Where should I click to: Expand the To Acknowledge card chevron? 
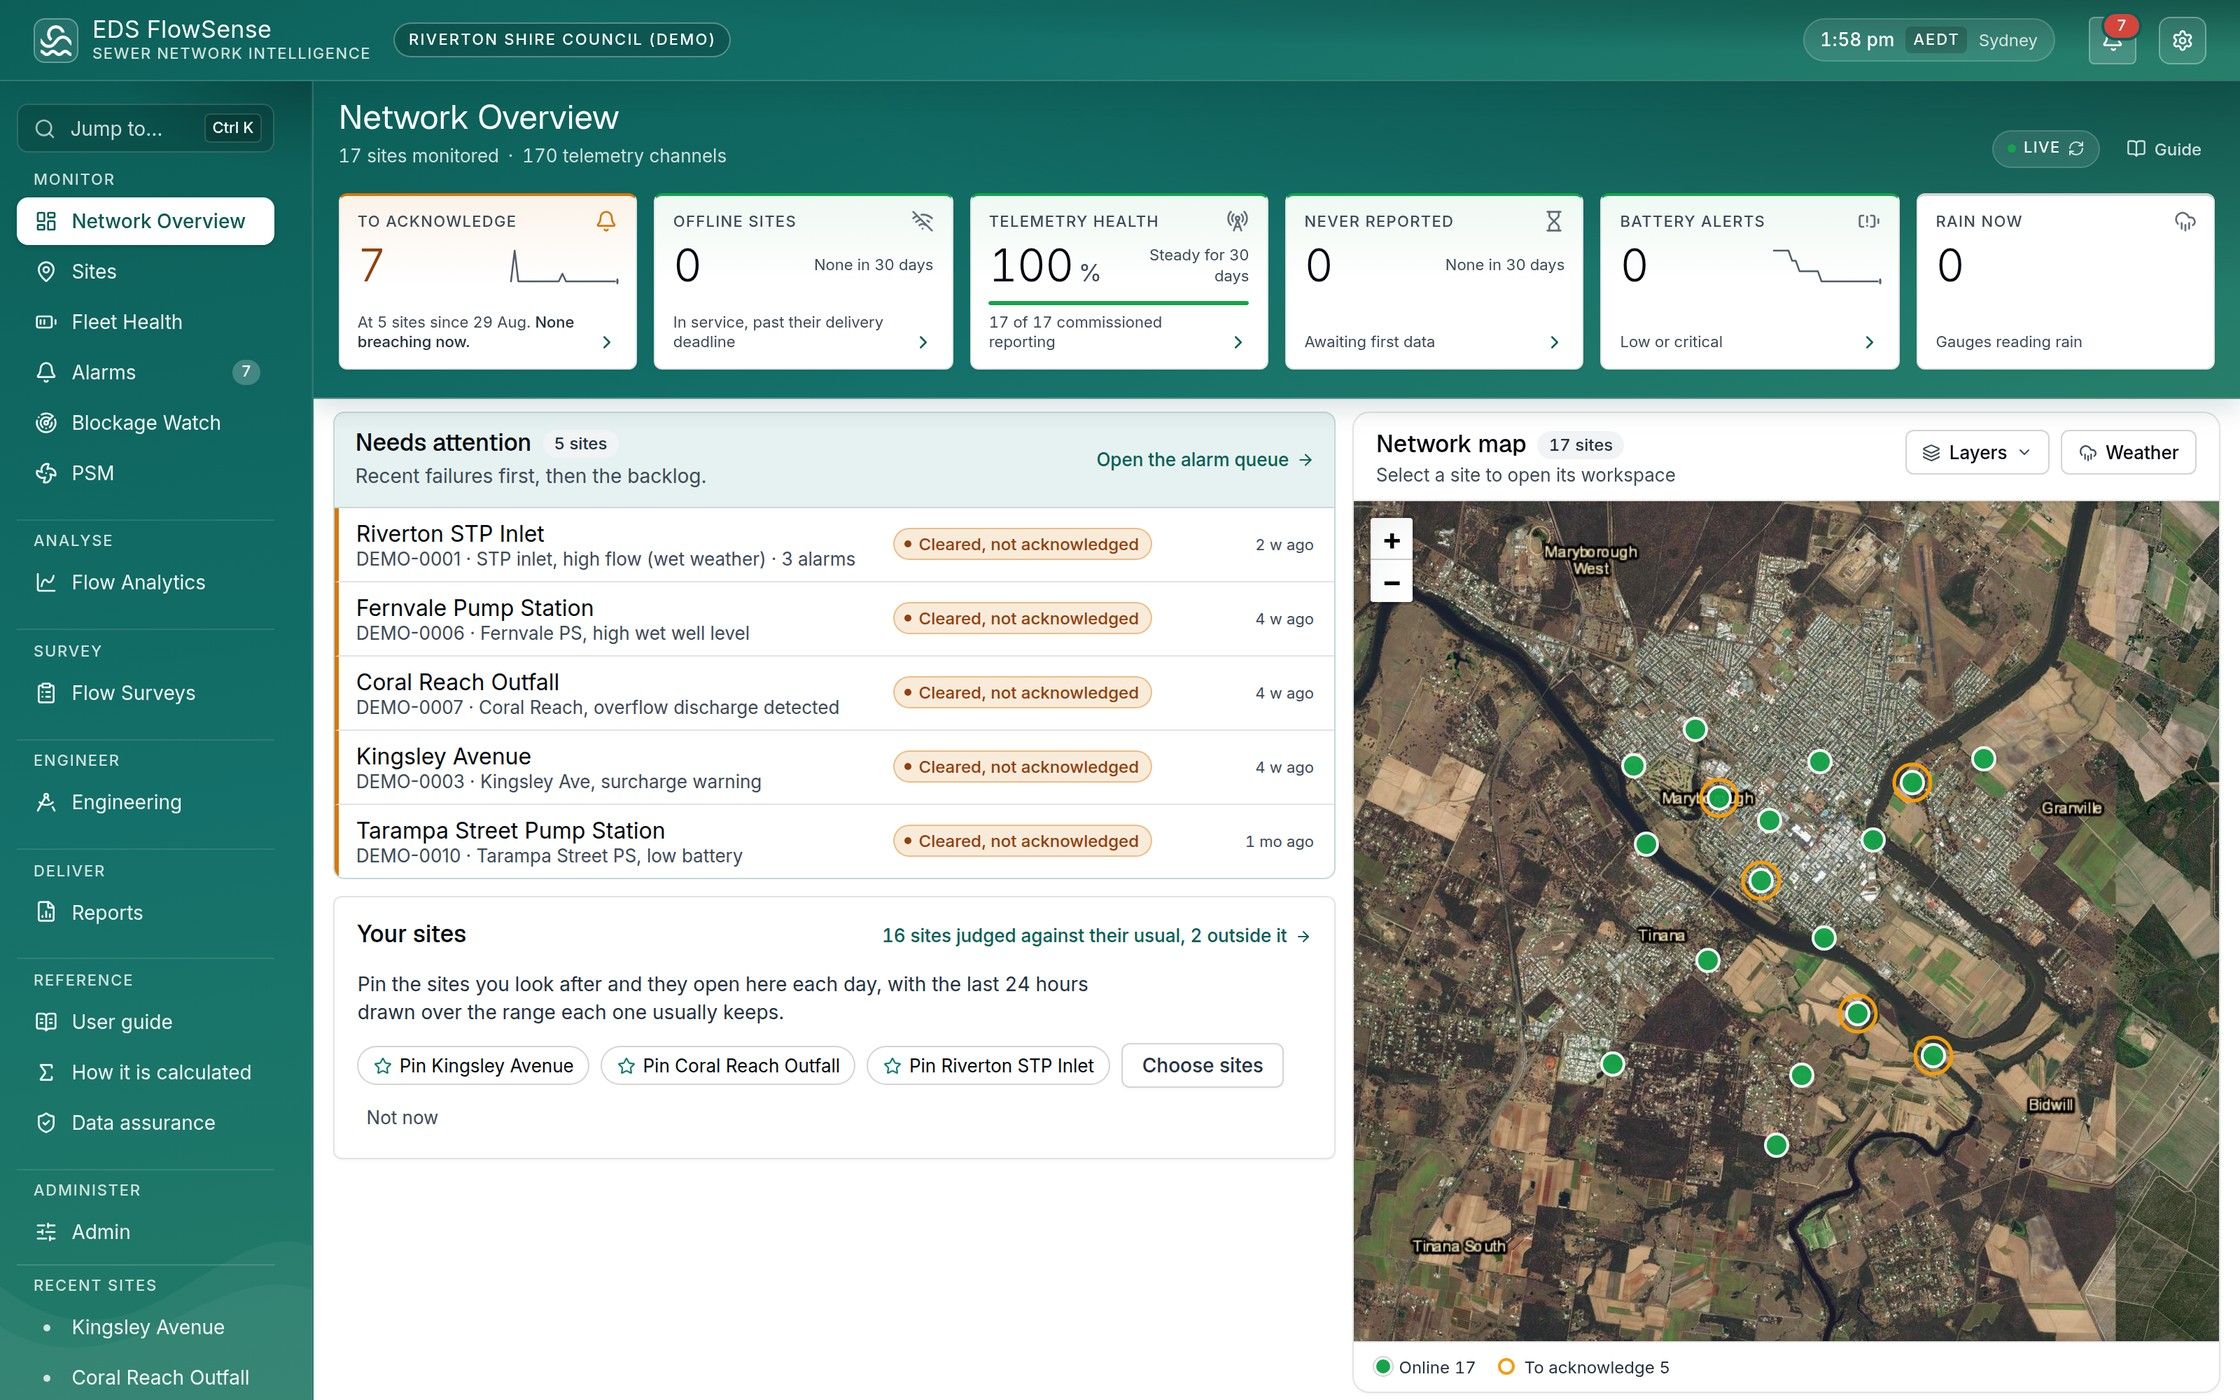coord(607,342)
